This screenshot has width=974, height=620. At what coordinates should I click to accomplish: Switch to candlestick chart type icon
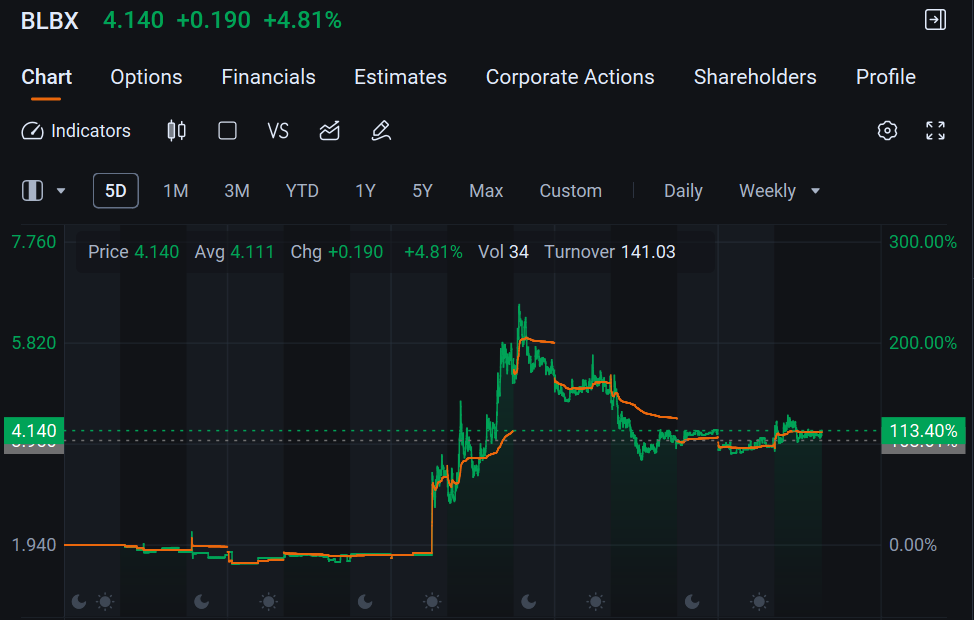point(176,131)
